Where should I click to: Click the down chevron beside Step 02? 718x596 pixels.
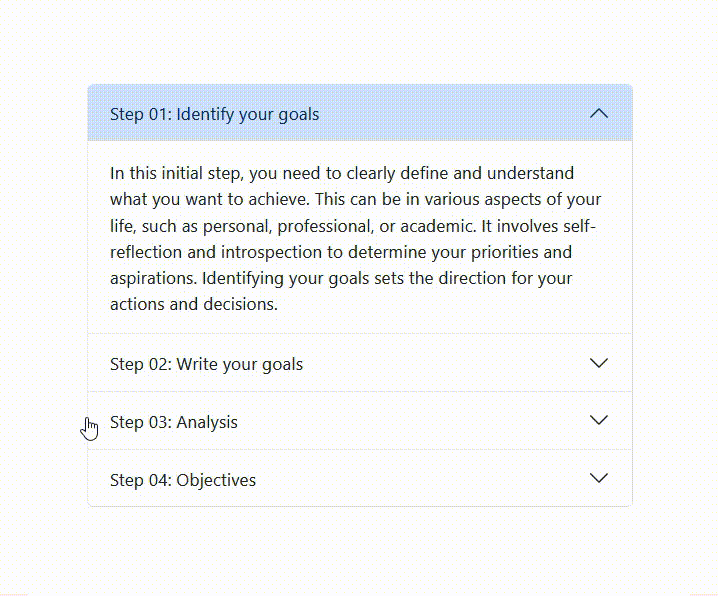coord(599,363)
